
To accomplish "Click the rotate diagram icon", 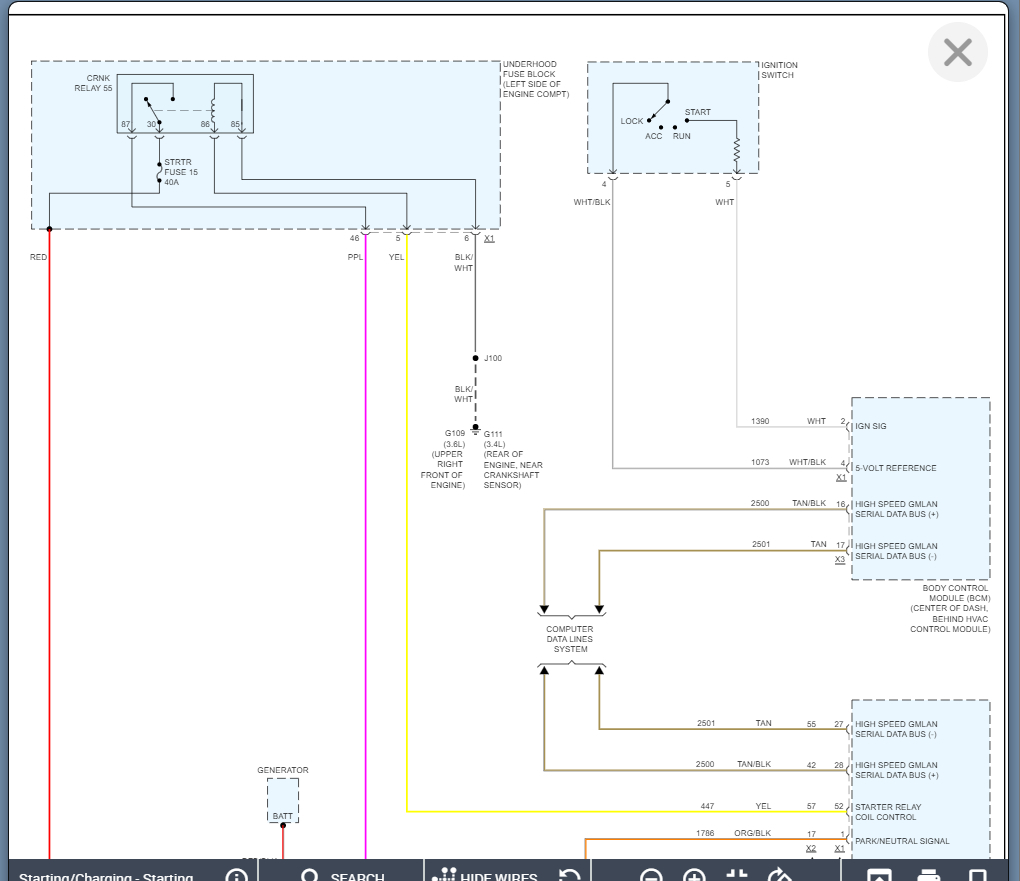I will click(779, 876).
